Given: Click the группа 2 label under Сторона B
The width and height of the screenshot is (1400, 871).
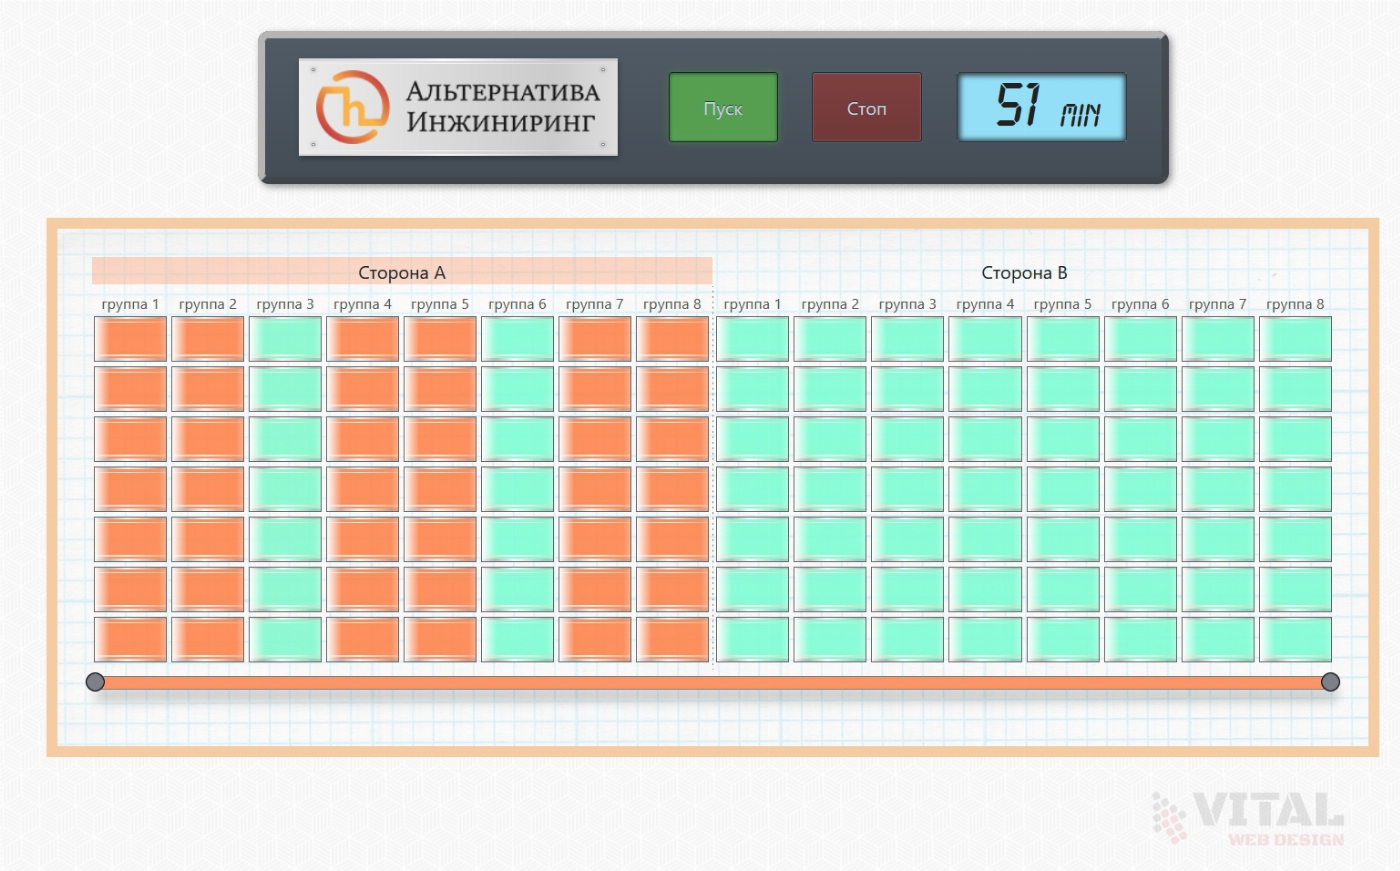Looking at the screenshot, I should (x=830, y=304).
